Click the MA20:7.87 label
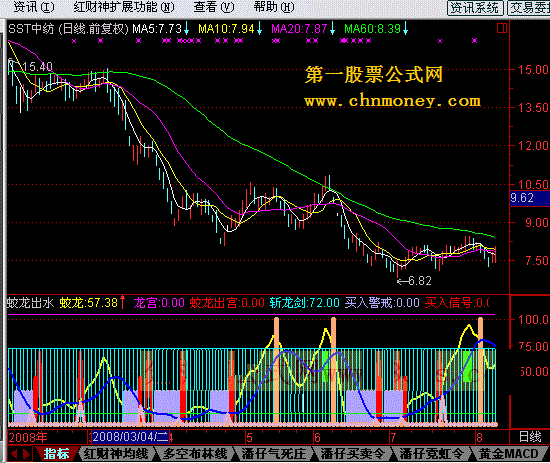This screenshot has height=463, width=550. [x=299, y=29]
